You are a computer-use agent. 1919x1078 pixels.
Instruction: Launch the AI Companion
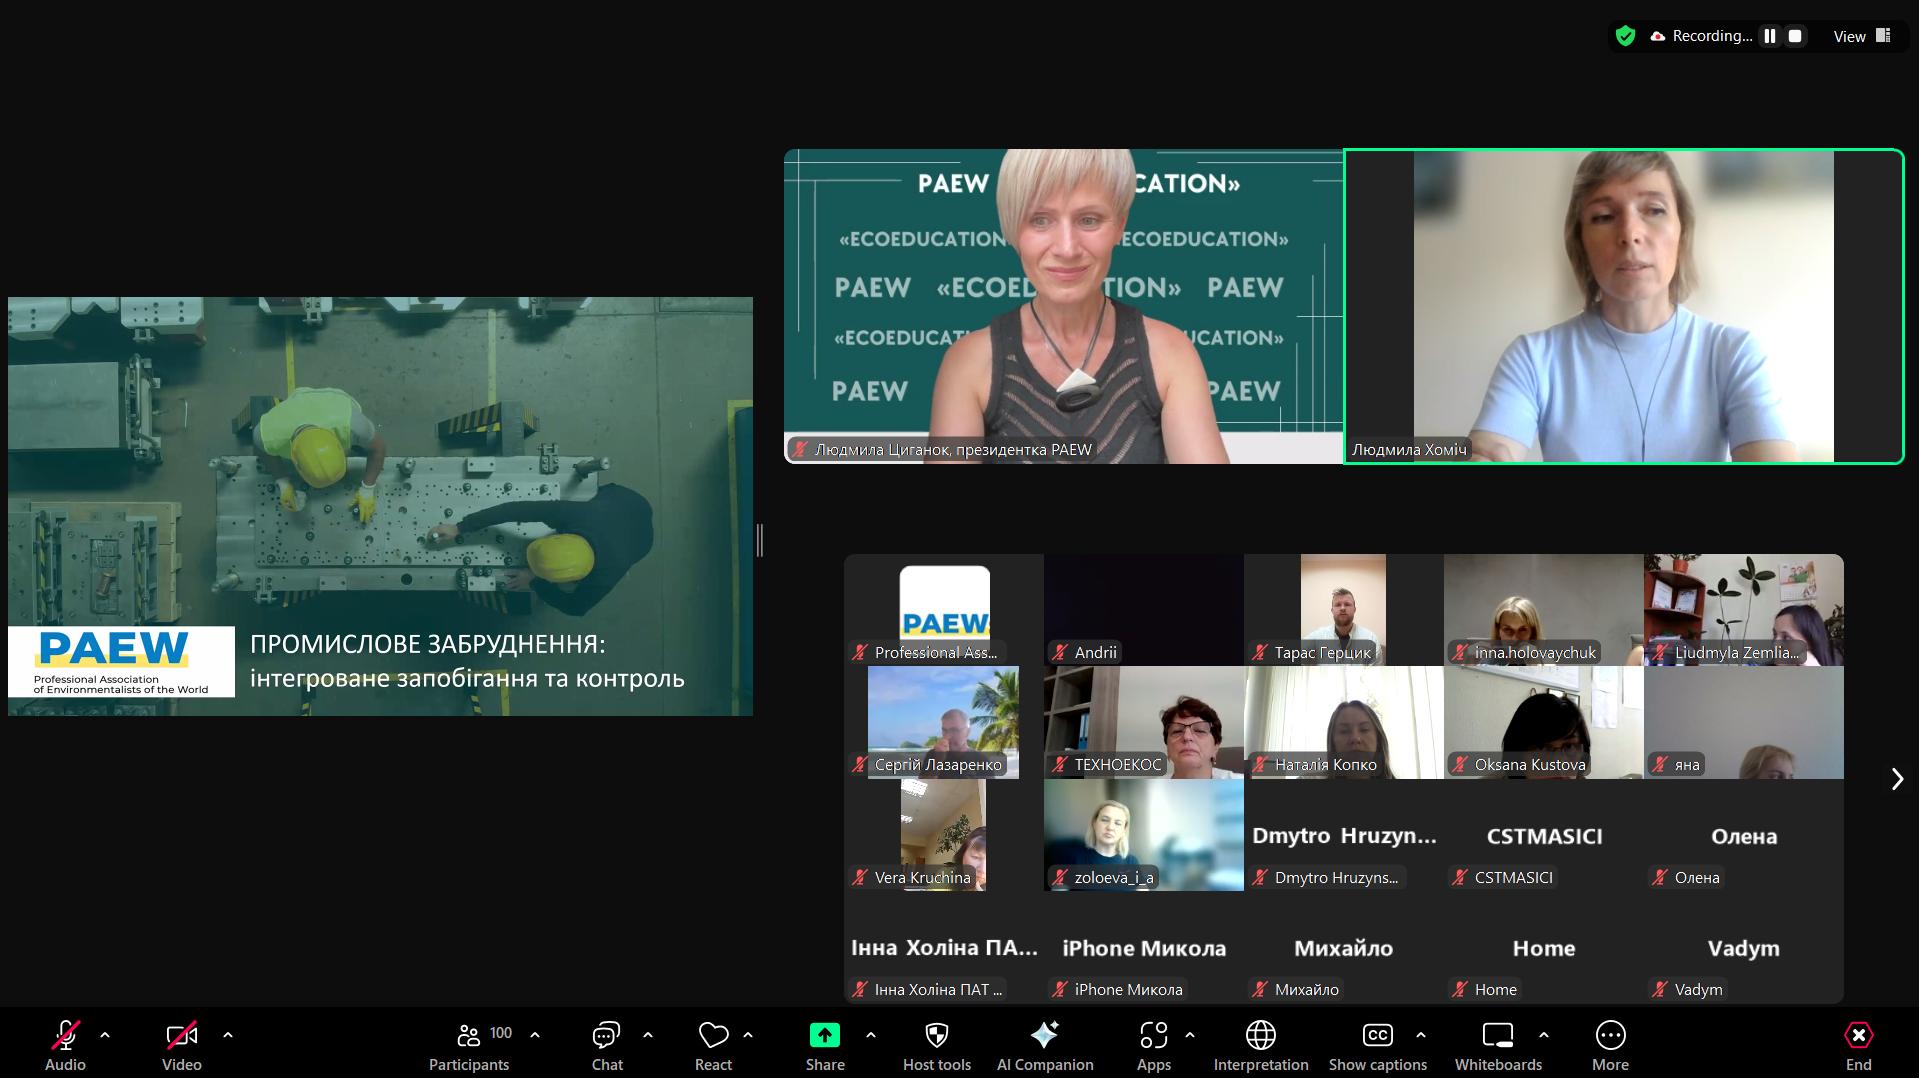point(1044,1045)
